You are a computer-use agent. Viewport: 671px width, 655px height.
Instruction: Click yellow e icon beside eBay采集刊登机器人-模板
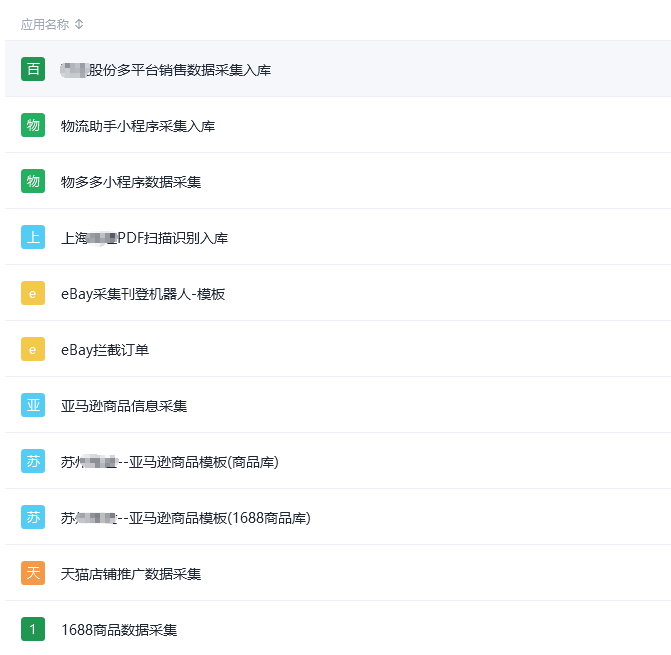click(33, 293)
